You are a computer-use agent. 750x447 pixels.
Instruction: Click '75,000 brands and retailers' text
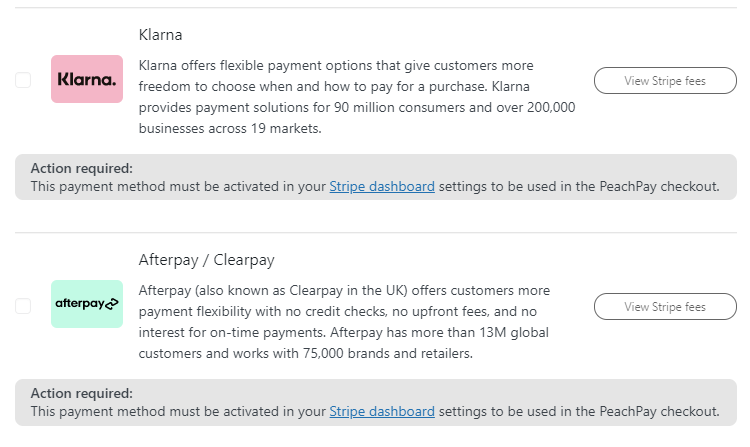[x=387, y=354]
